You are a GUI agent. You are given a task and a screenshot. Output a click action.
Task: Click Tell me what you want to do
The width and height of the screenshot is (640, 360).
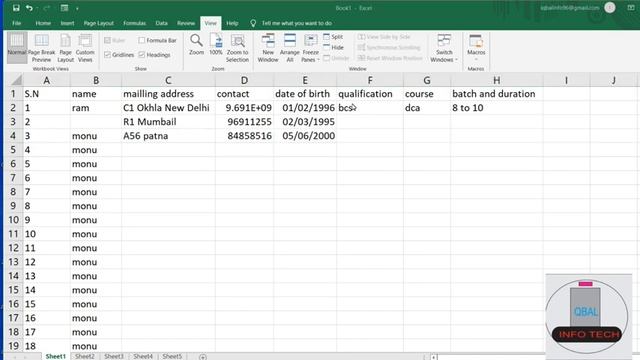point(297,23)
